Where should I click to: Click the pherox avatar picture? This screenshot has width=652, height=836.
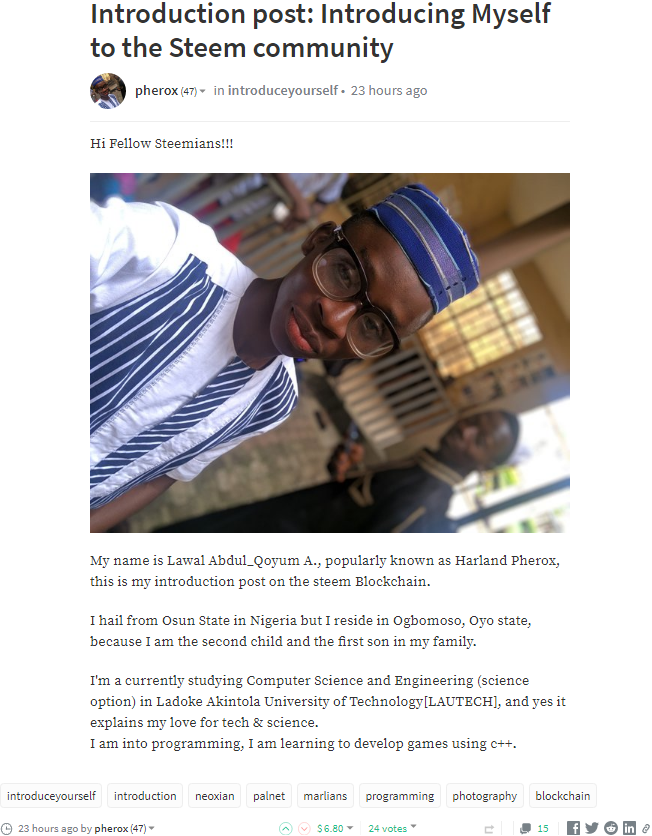point(108,91)
